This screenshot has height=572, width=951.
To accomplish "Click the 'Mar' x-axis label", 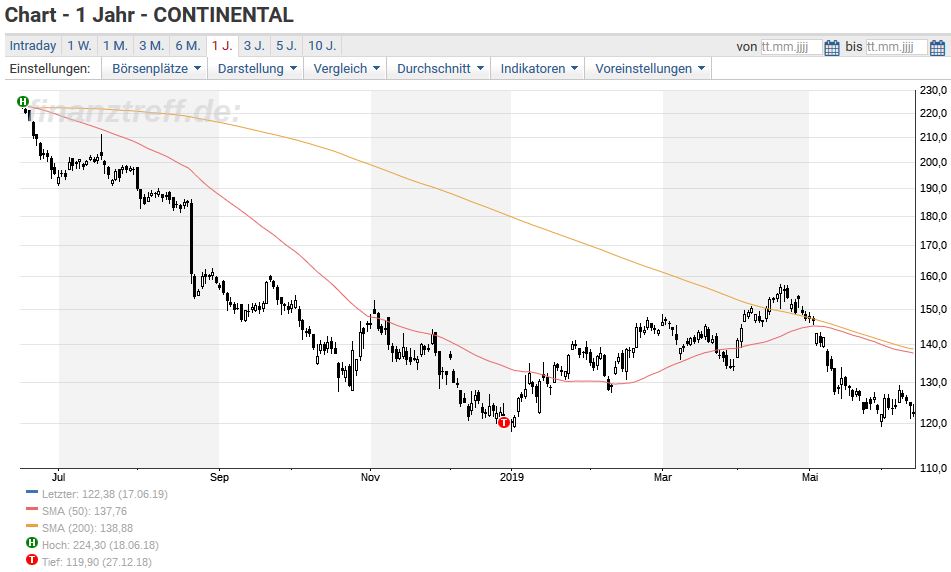I will pos(663,477).
